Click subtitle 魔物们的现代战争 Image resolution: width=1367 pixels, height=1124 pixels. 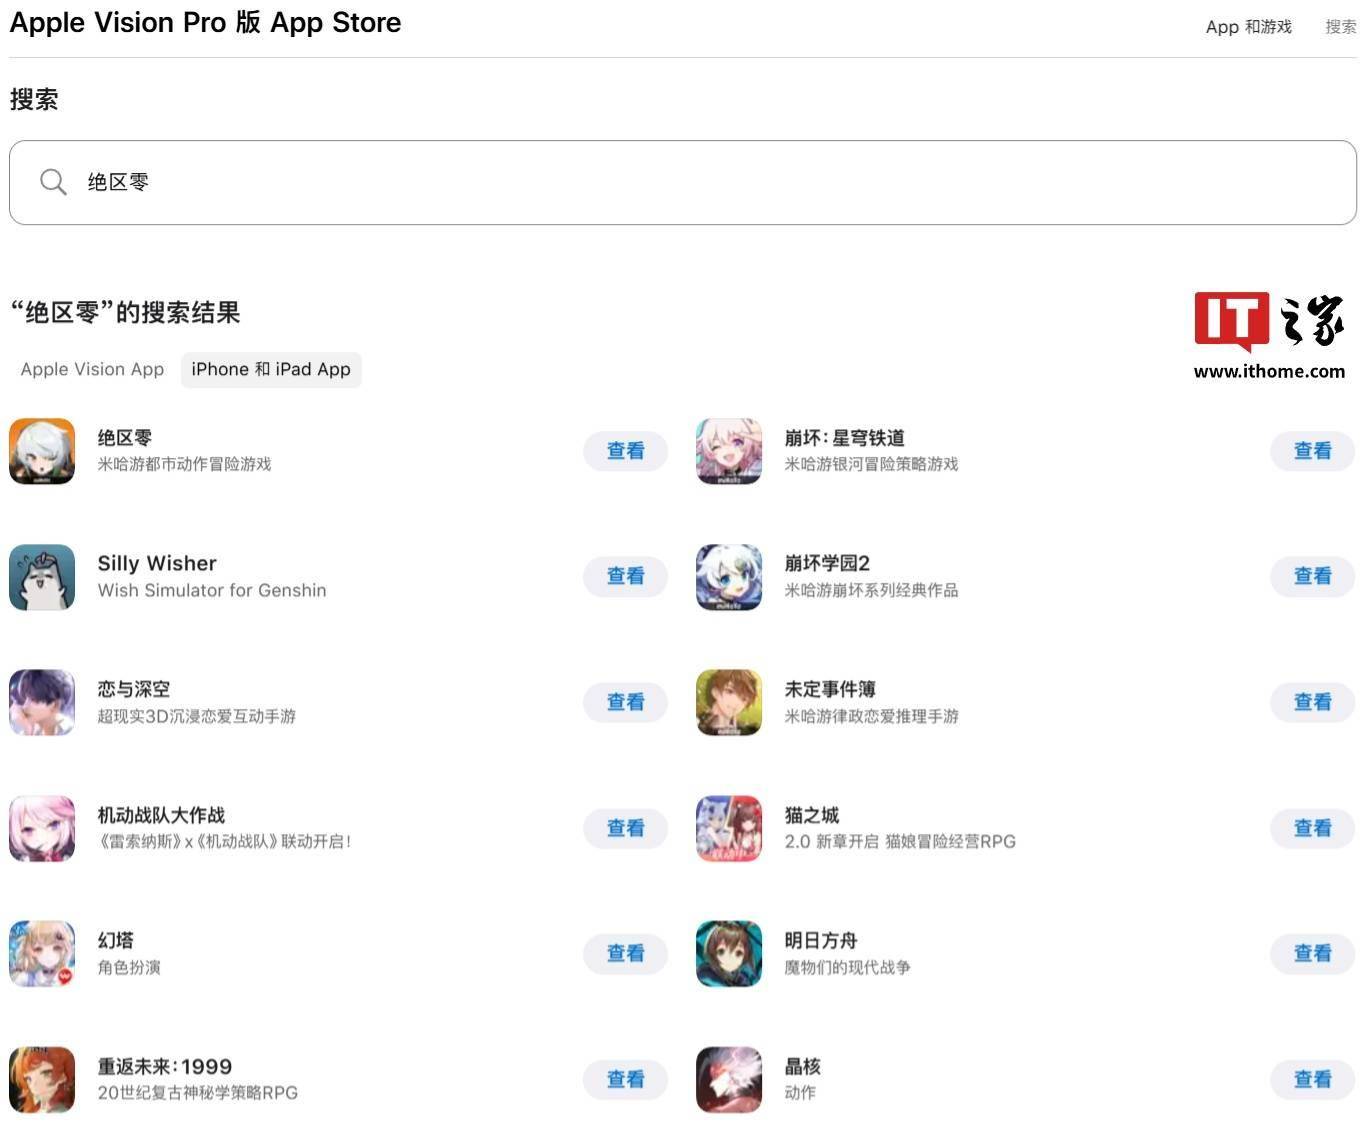[847, 967]
